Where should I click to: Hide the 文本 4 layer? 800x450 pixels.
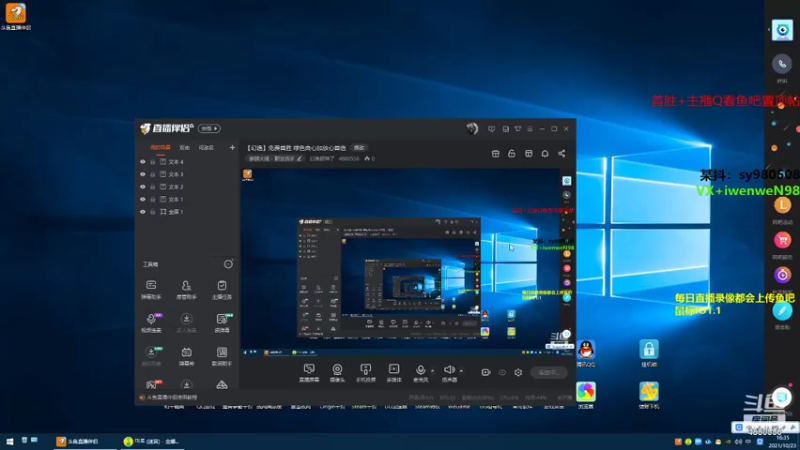(x=143, y=162)
